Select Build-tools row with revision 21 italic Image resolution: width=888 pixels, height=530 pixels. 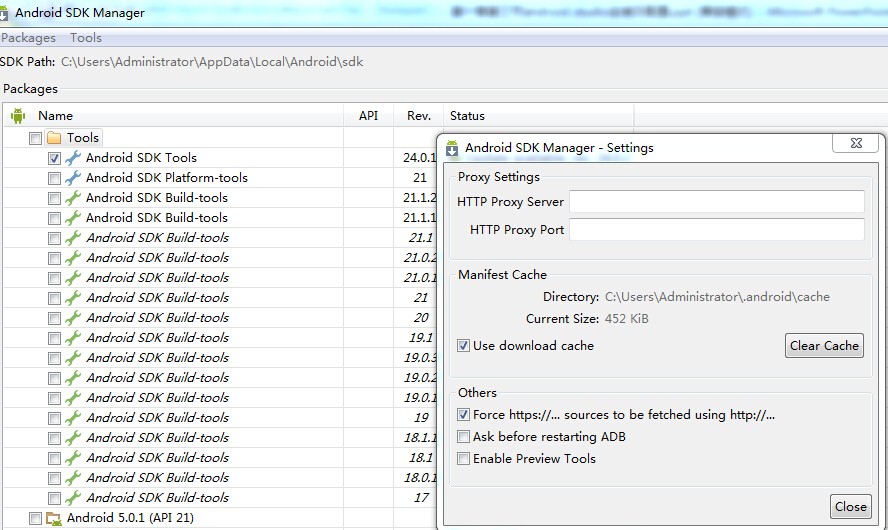tap(157, 298)
